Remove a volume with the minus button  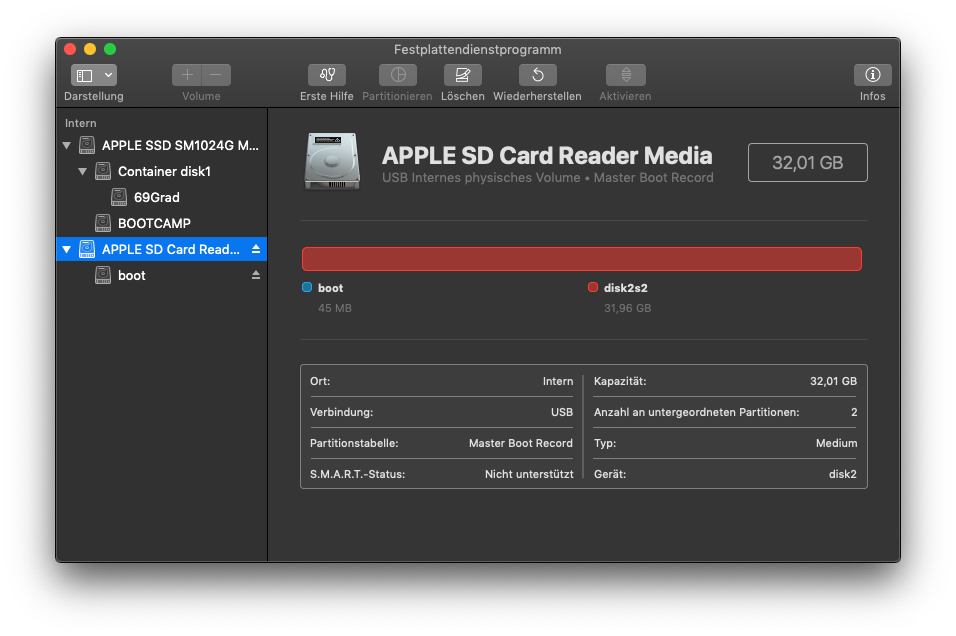tap(216, 75)
